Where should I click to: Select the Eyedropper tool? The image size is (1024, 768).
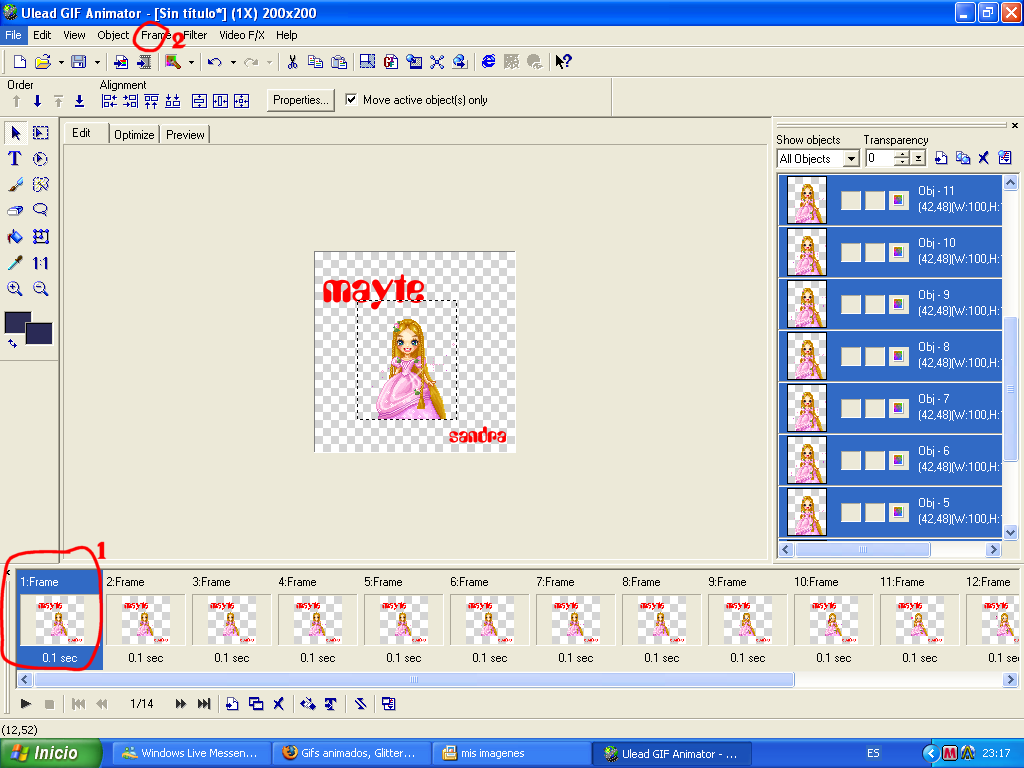point(15,263)
